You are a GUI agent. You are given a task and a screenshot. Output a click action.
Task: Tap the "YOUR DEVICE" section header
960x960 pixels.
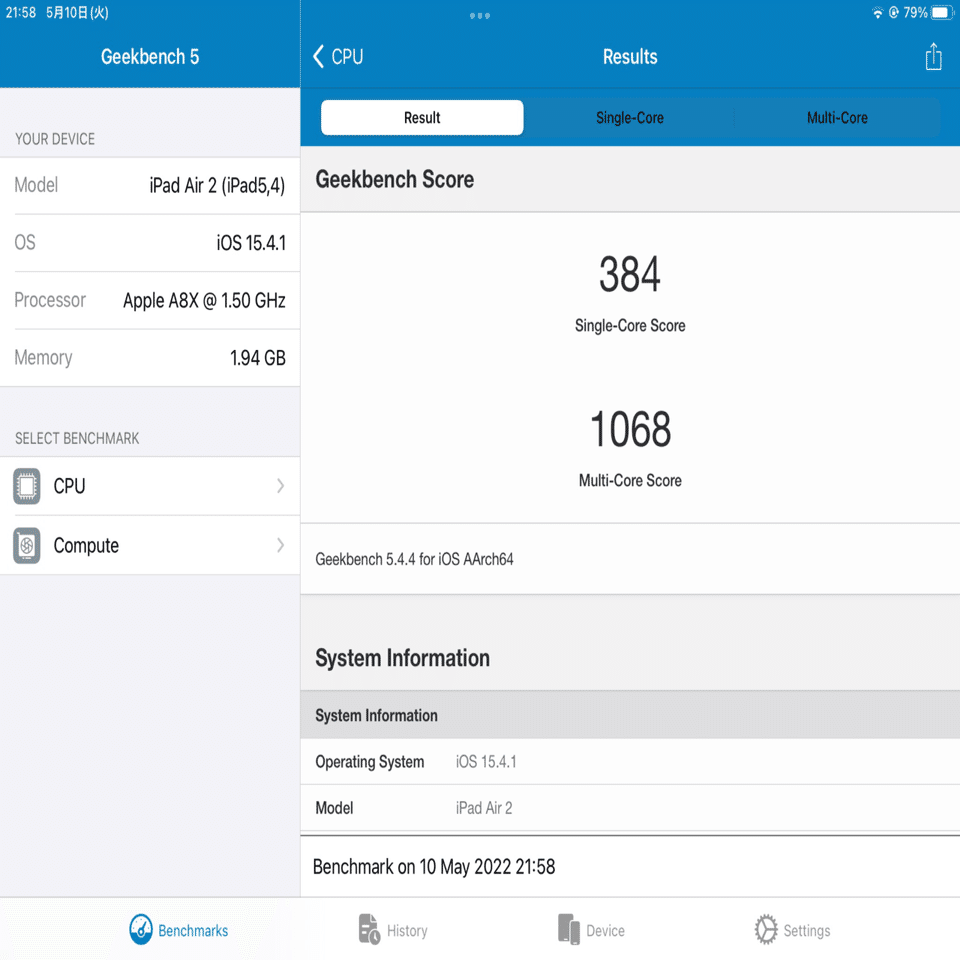click(x=55, y=139)
